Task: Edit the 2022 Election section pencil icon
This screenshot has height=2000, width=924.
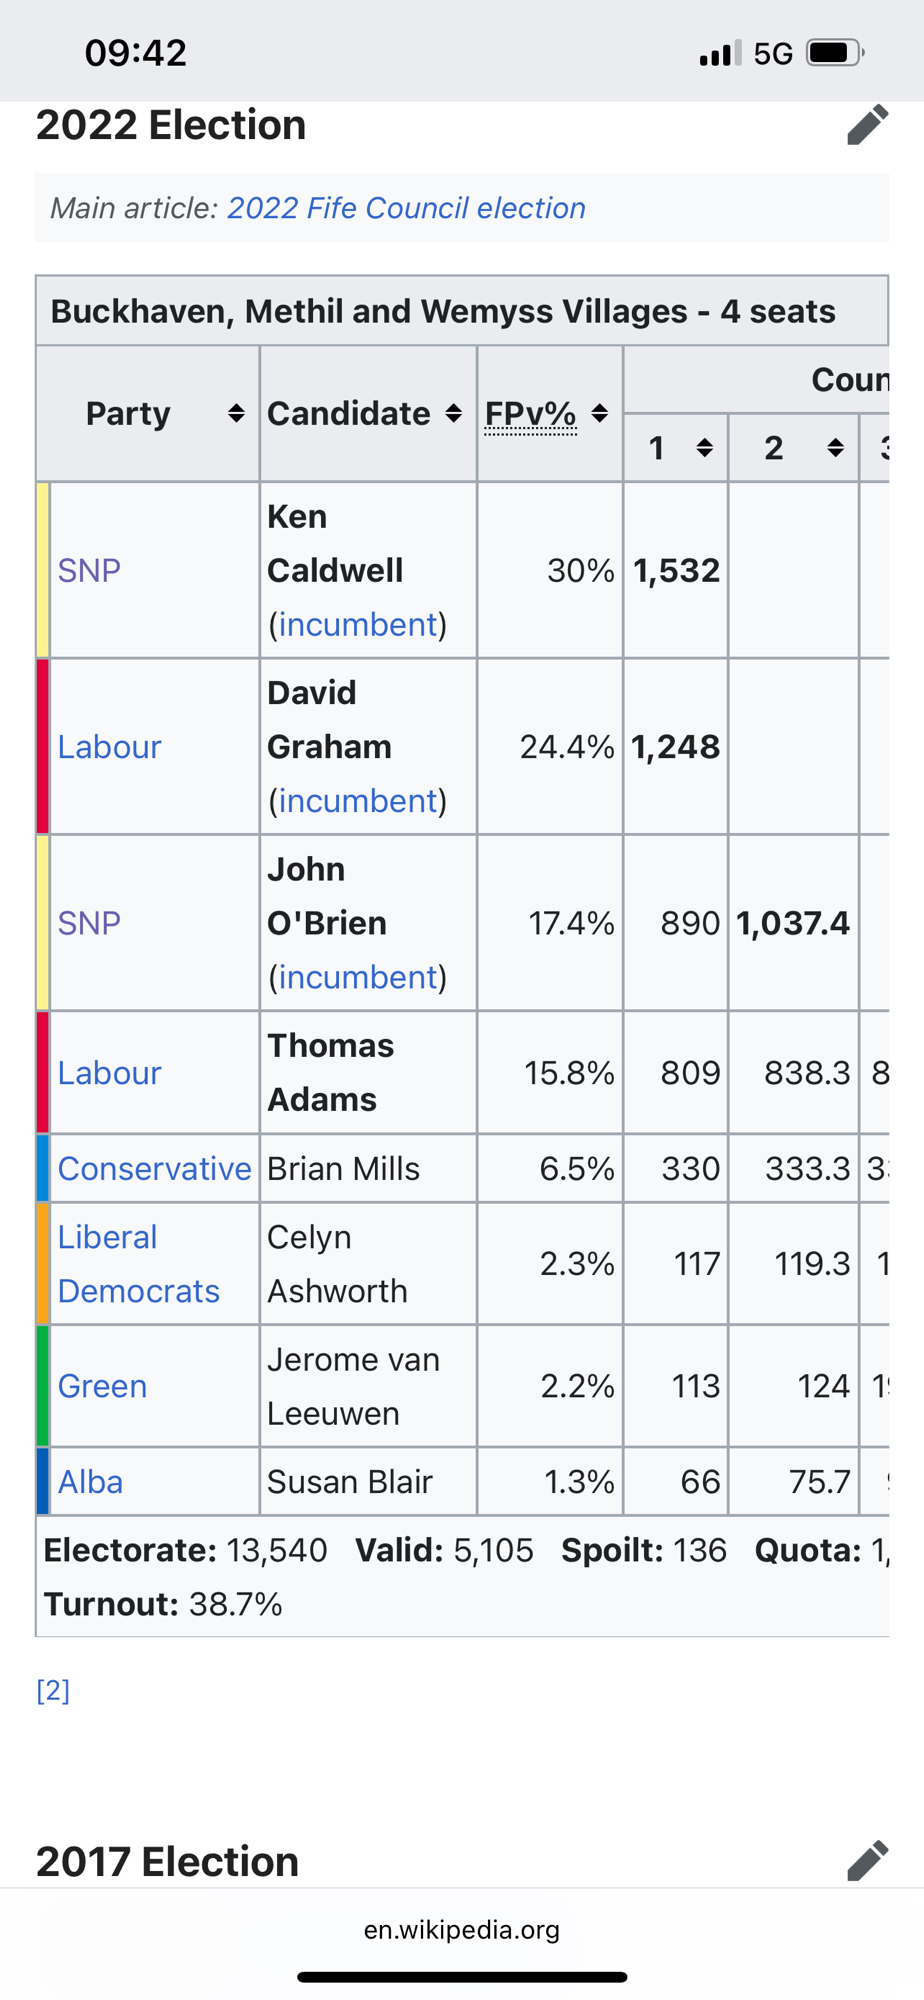Action: click(x=867, y=125)
